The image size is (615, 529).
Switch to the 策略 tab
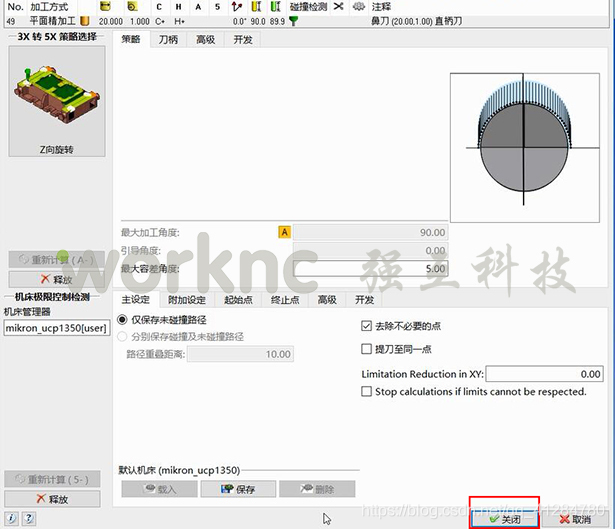[131, 39]
